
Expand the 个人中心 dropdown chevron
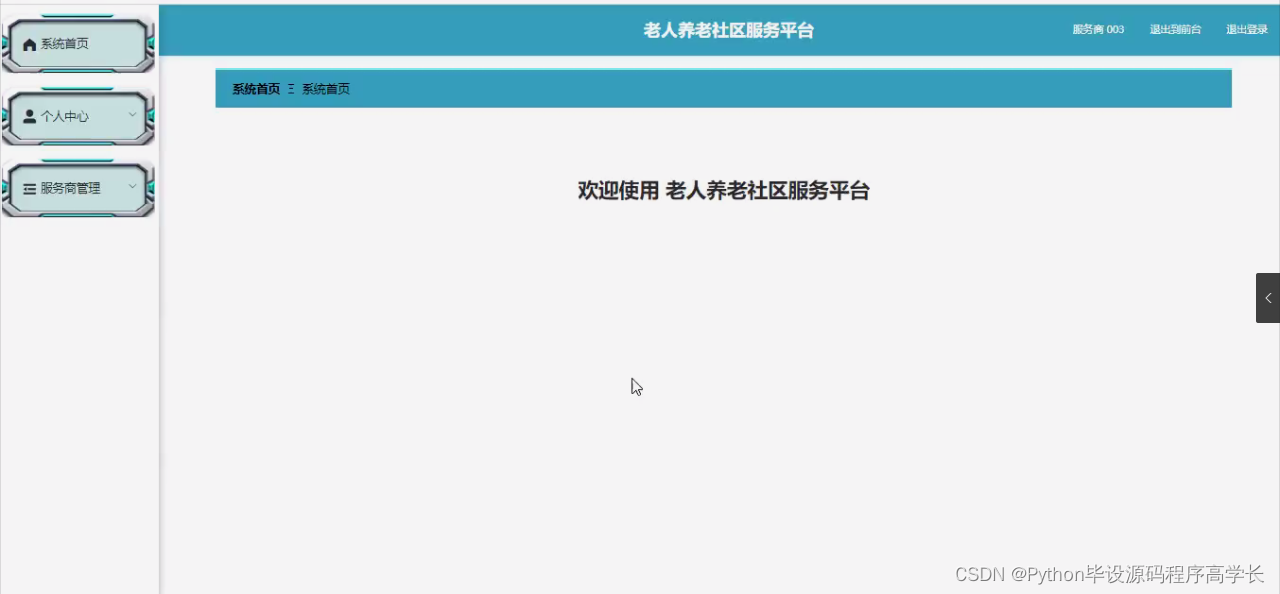[133, 116]
